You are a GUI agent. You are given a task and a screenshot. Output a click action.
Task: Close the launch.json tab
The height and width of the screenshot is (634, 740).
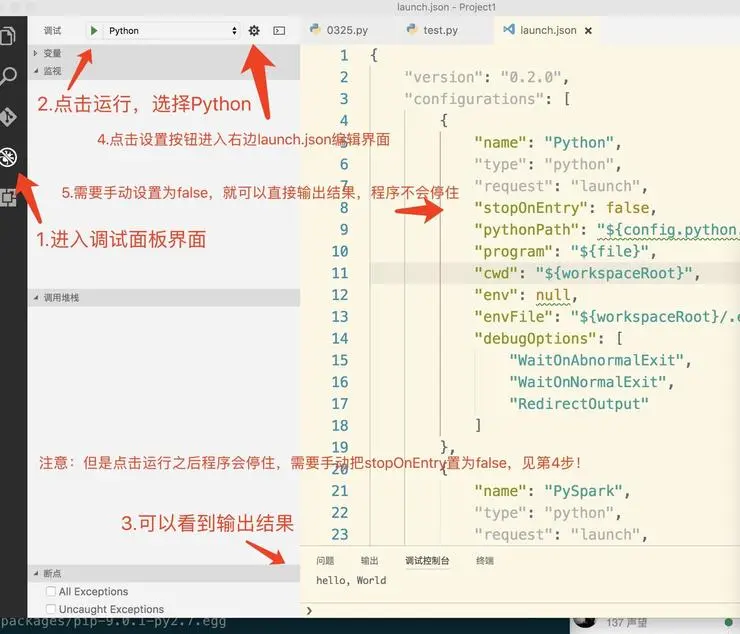(588, 31)
